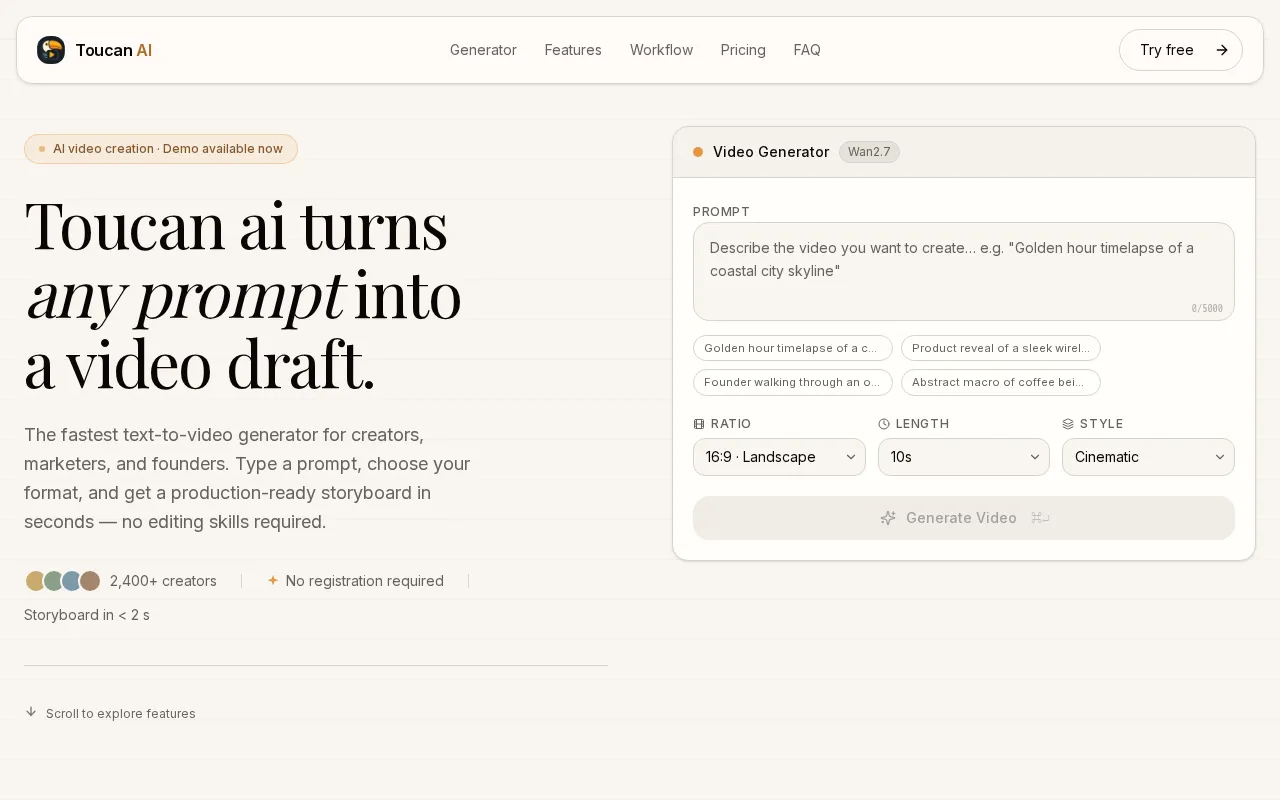Click the arrow icon inside Try free
Screen dimensions: 1280x800
(1221, 50)
